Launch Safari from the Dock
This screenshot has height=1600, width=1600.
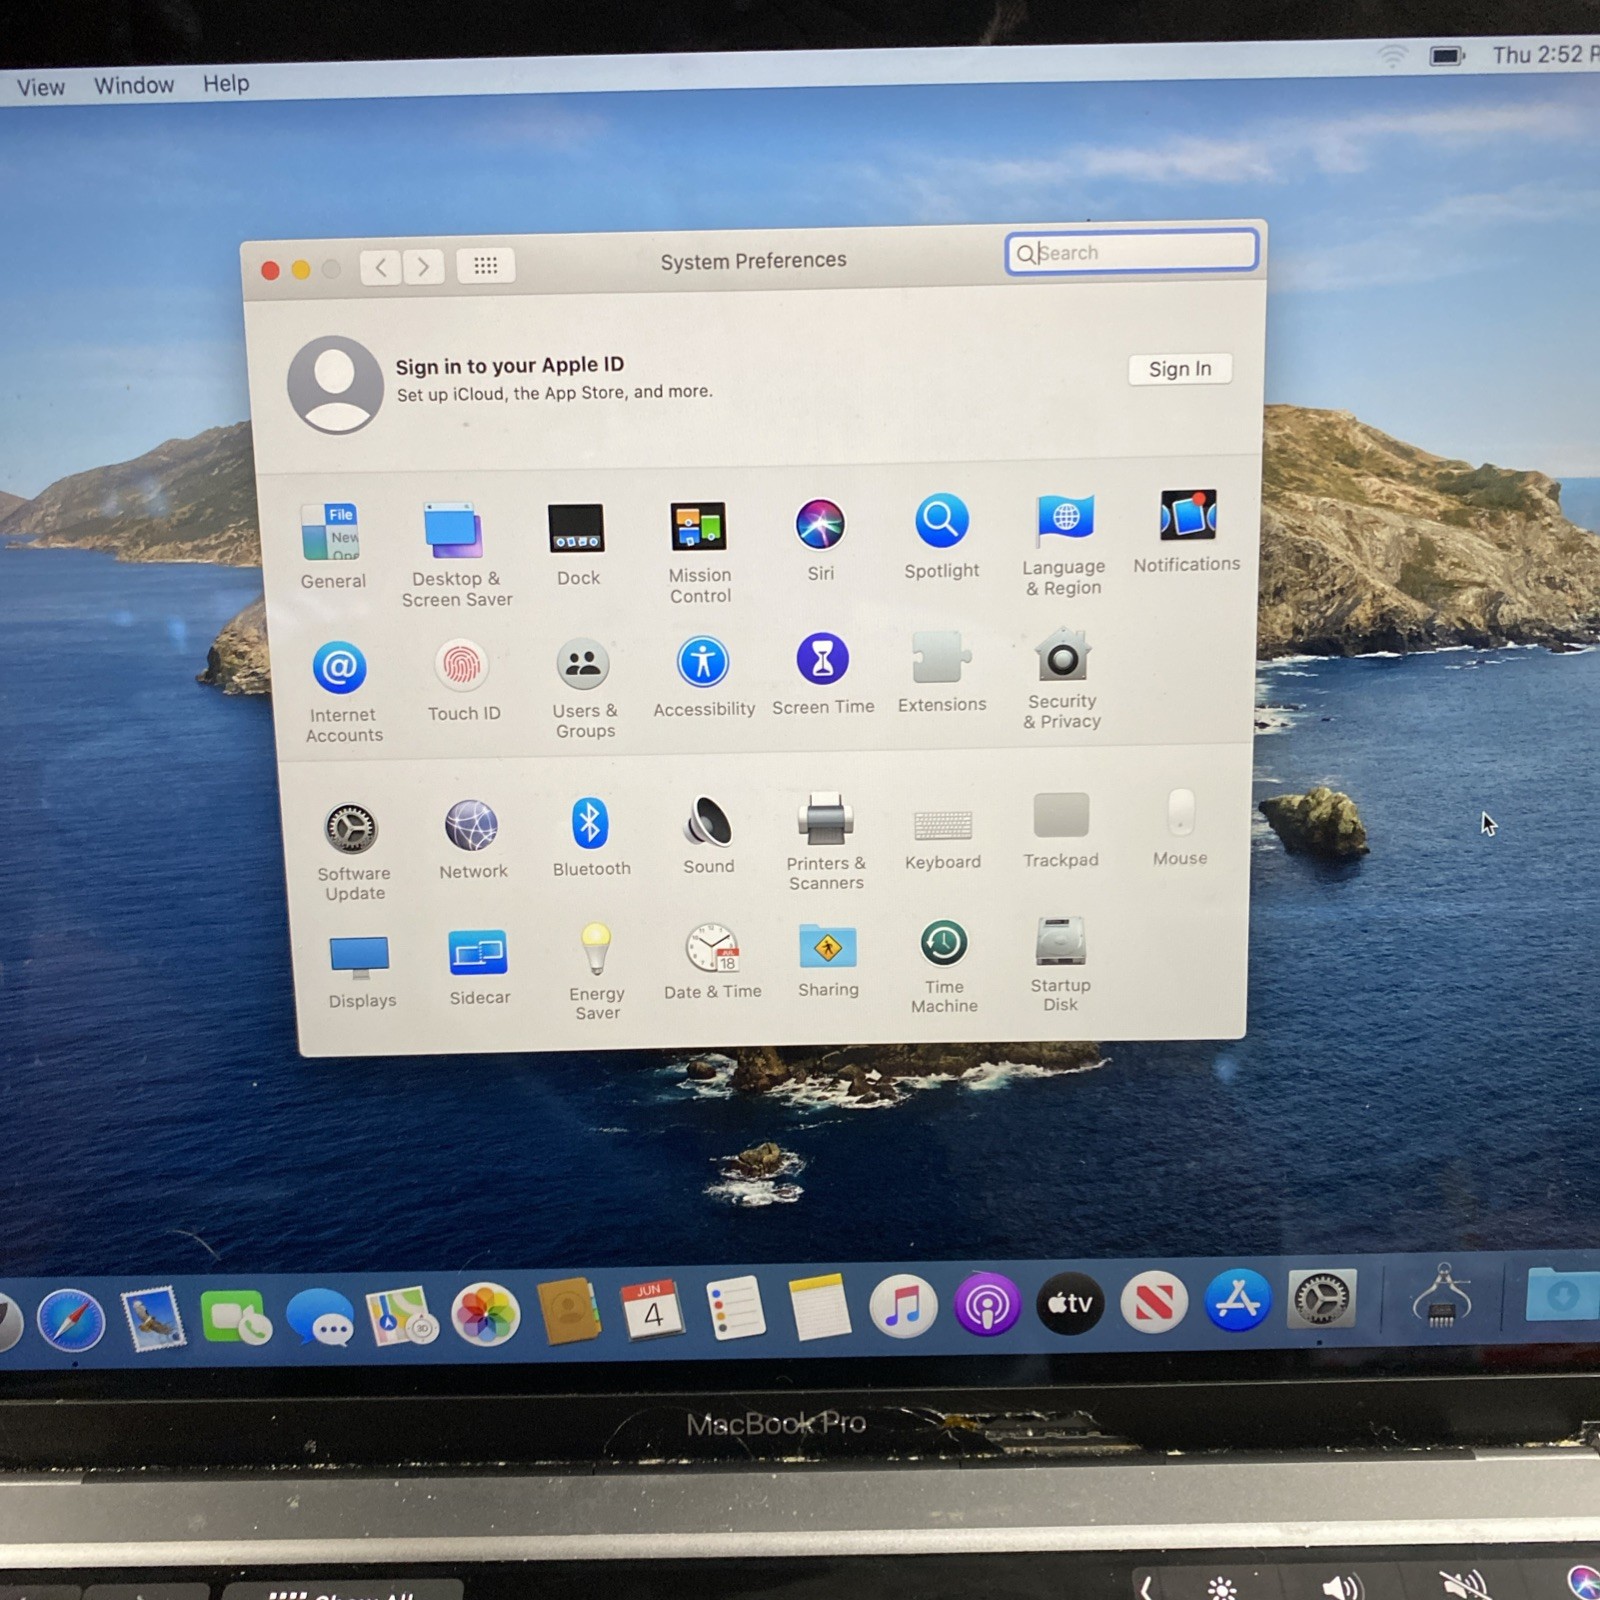70,1322
